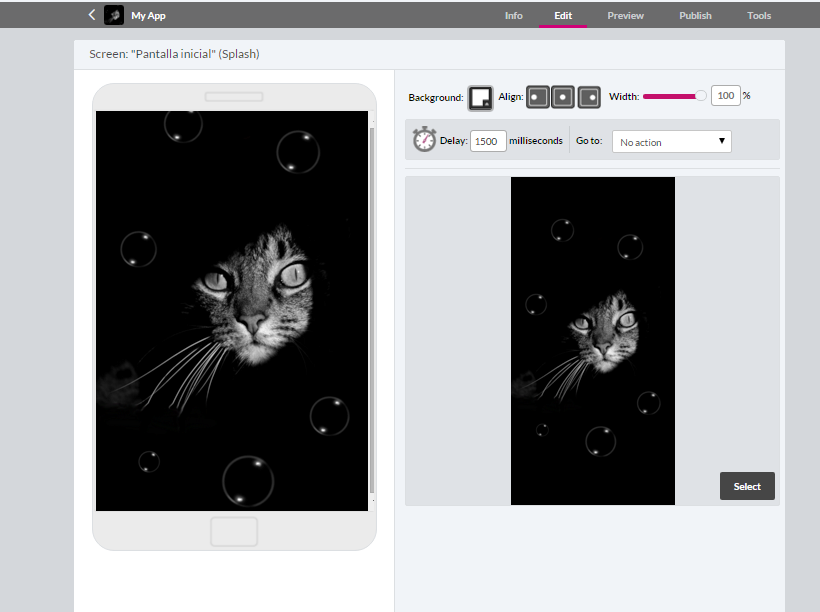This screenshot has height=612, width=820.
Task: Click the Screen "Pantalla inicial" (Splash) heading
Action: point(174,54)
